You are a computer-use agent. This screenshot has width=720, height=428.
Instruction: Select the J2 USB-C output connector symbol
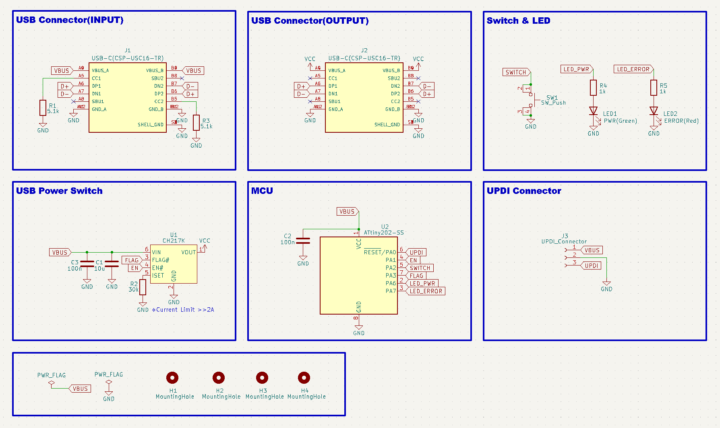click(364, 96)
